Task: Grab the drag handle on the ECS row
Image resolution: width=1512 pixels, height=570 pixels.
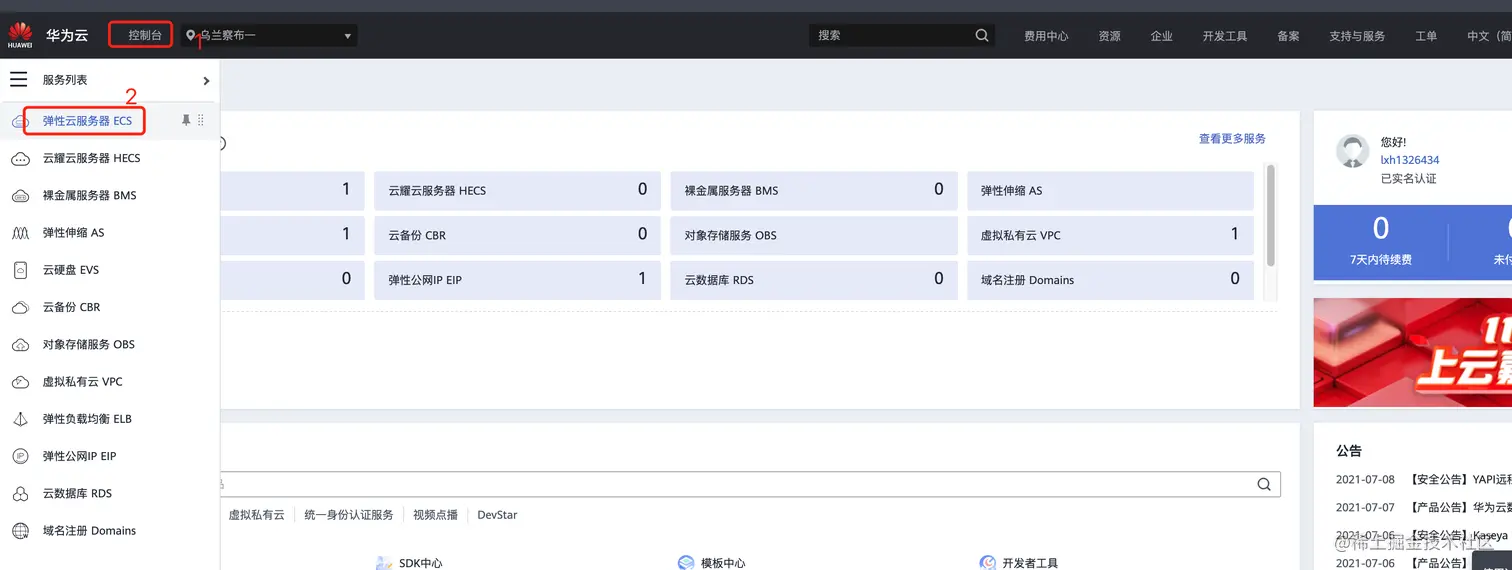Action: pyautogui.click(x=201, y=120)
